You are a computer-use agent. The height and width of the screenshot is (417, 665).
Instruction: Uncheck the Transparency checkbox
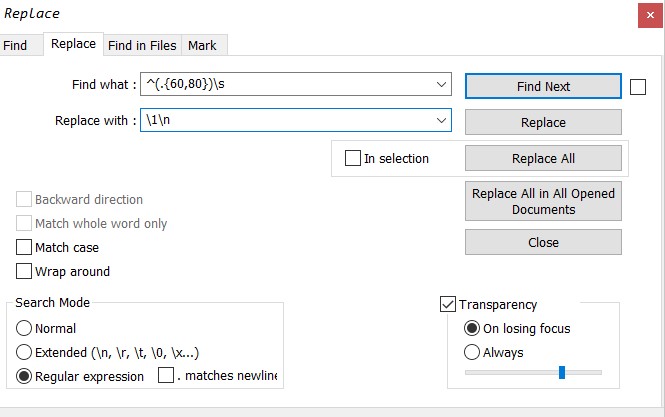click(x=448, y=304)
